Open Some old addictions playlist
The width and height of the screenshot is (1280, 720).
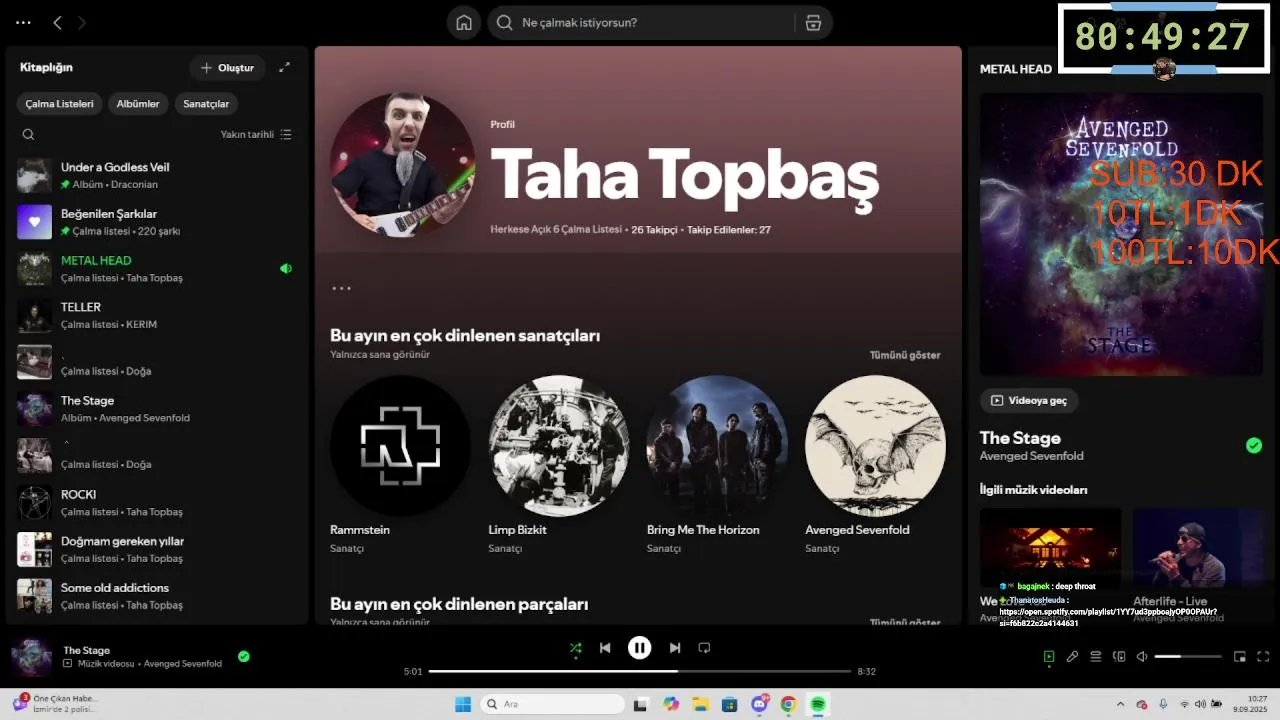tap(158, 596)
